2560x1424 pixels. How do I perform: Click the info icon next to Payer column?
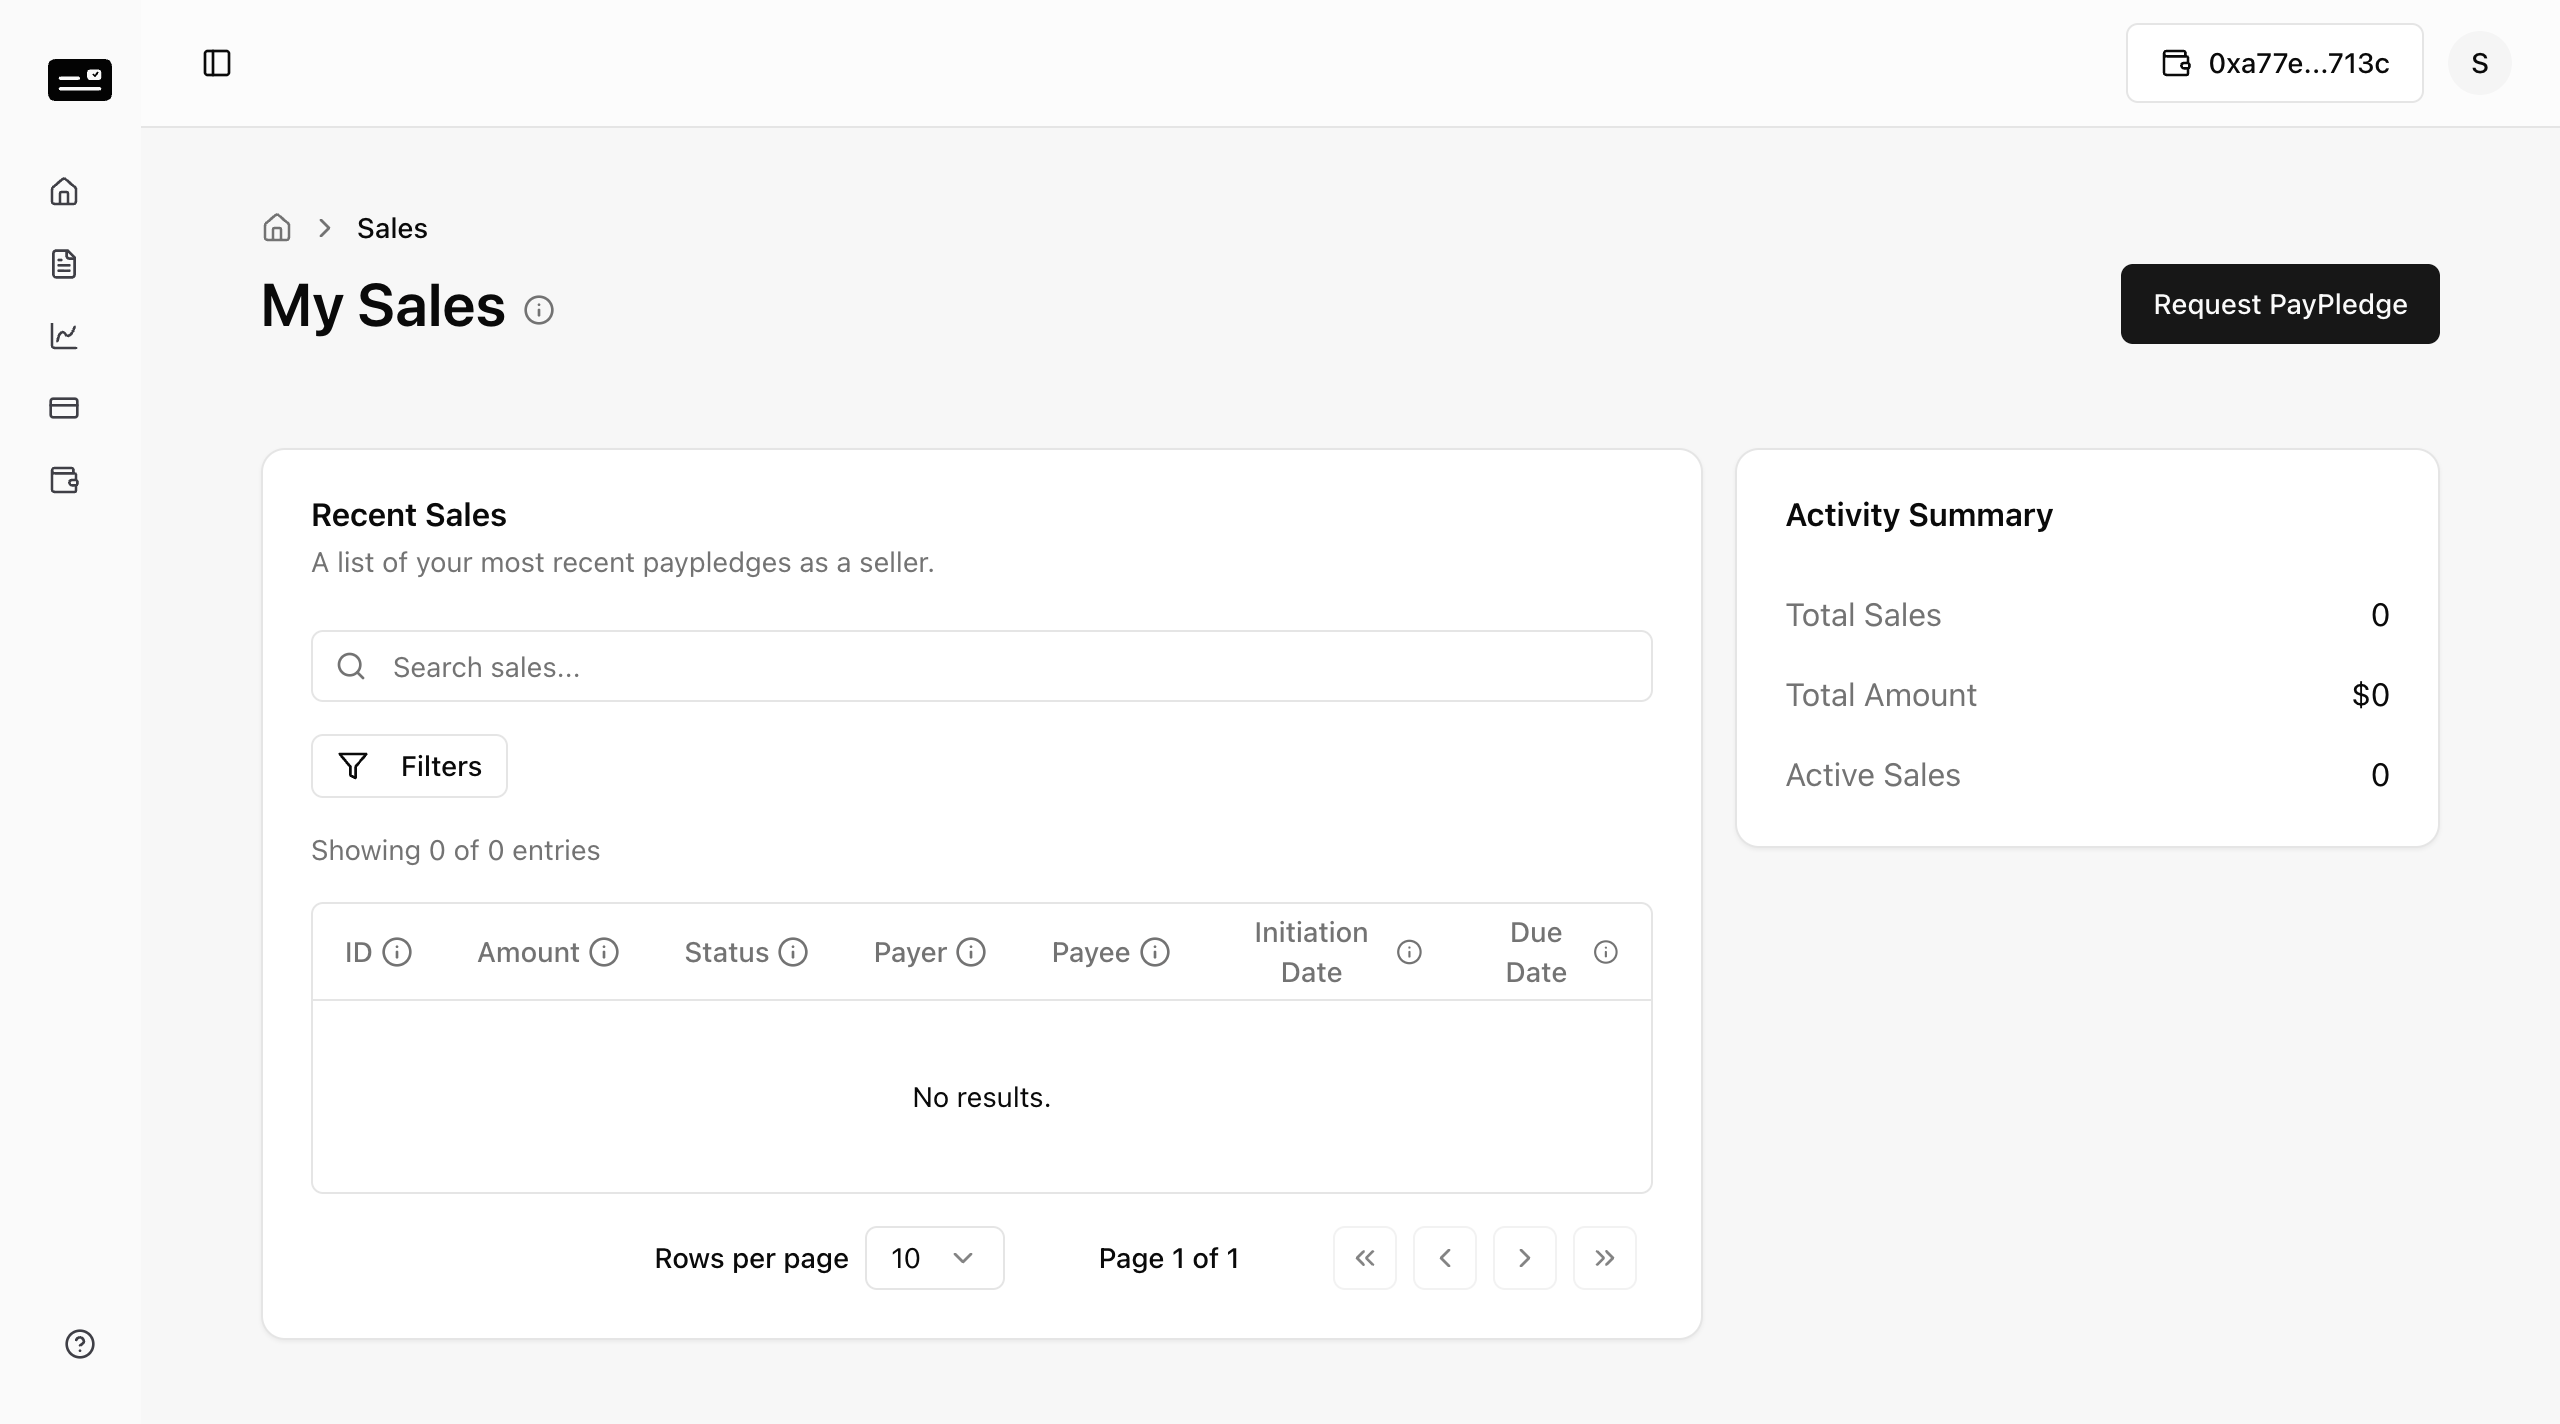tap(971, 952)
